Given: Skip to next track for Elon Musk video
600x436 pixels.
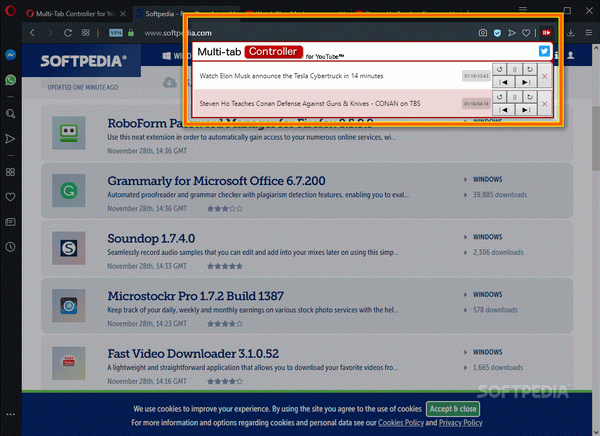Looking at the screenshot, I should 526,82.
